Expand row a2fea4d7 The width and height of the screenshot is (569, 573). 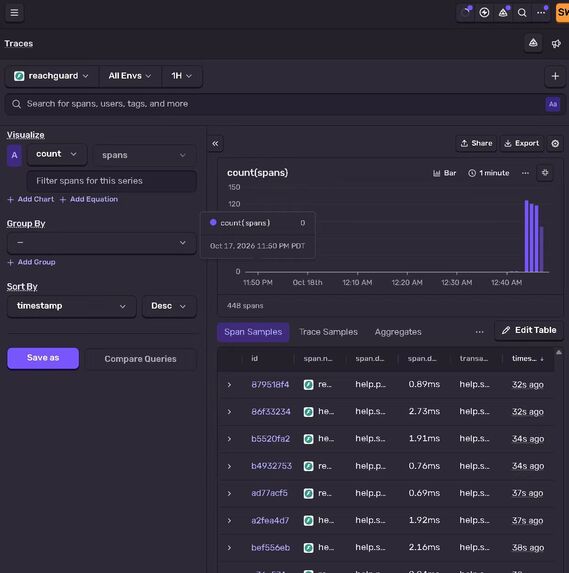pyautogui.click(x=229, y=520)
